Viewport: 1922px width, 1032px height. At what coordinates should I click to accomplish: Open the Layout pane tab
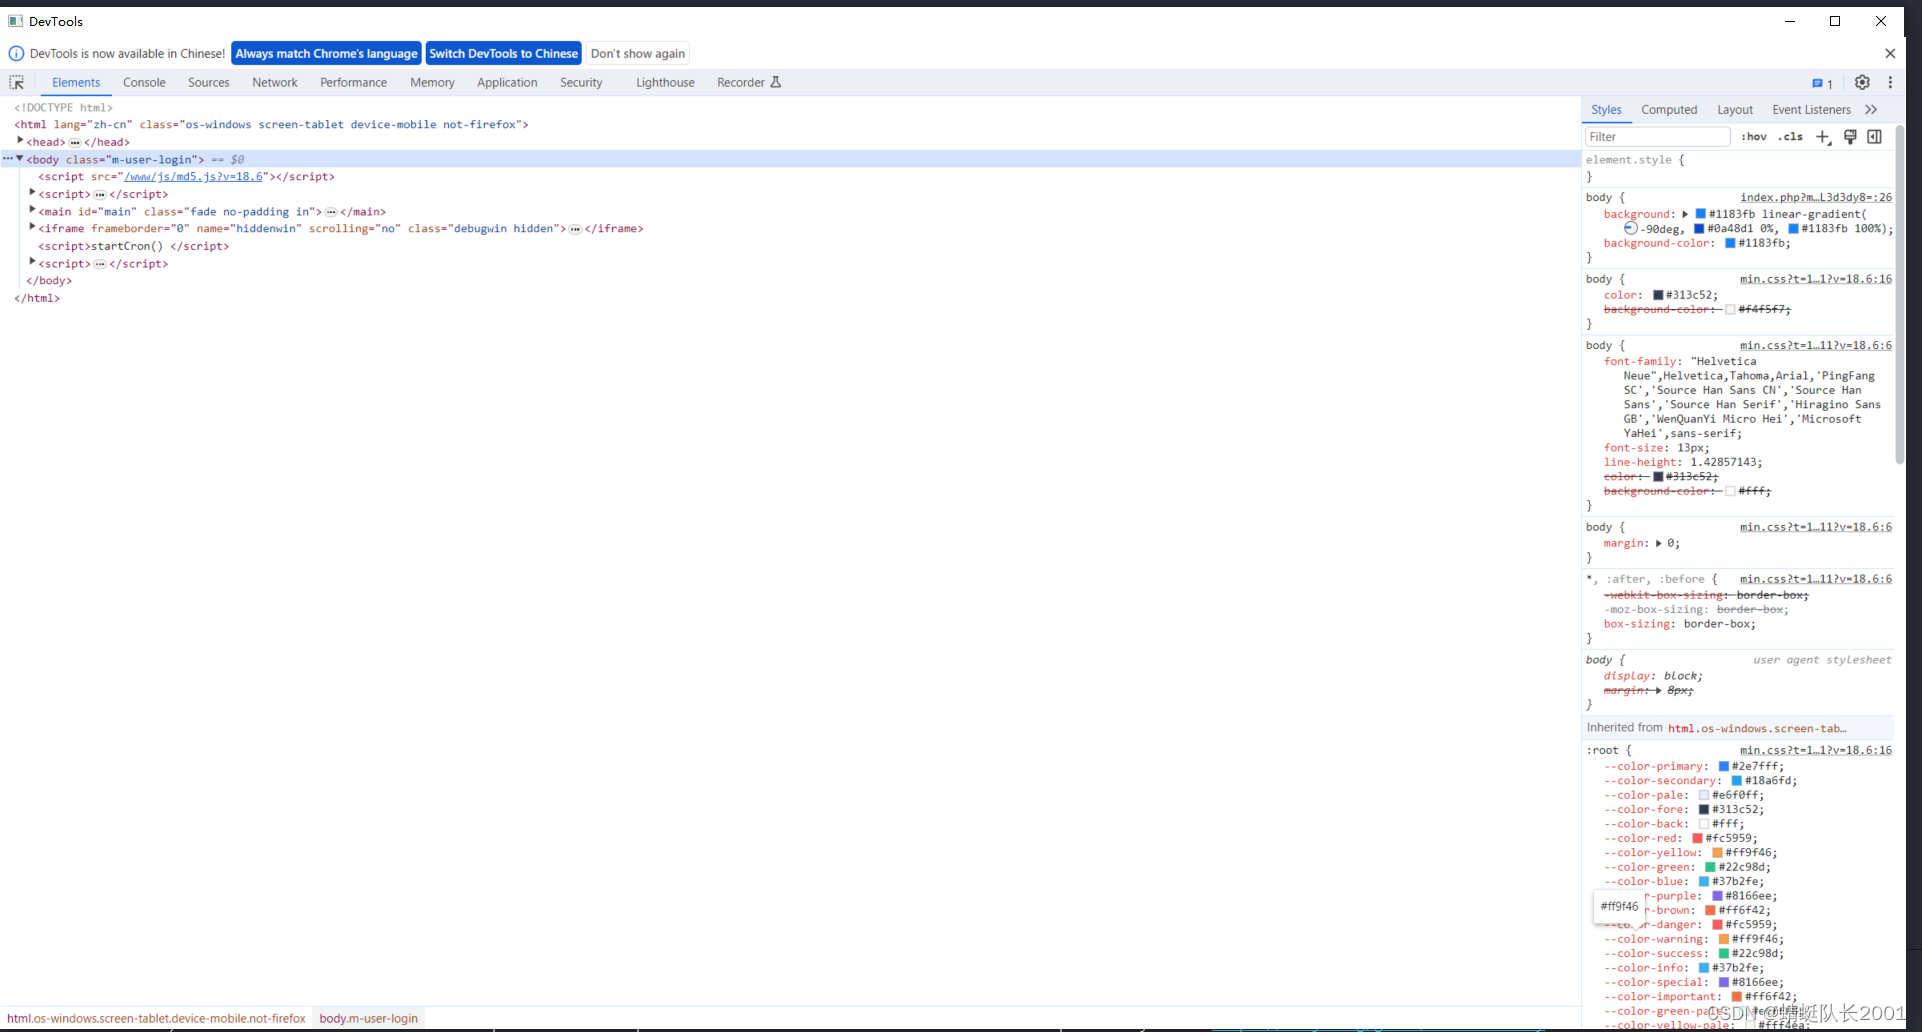point(1735,110)
